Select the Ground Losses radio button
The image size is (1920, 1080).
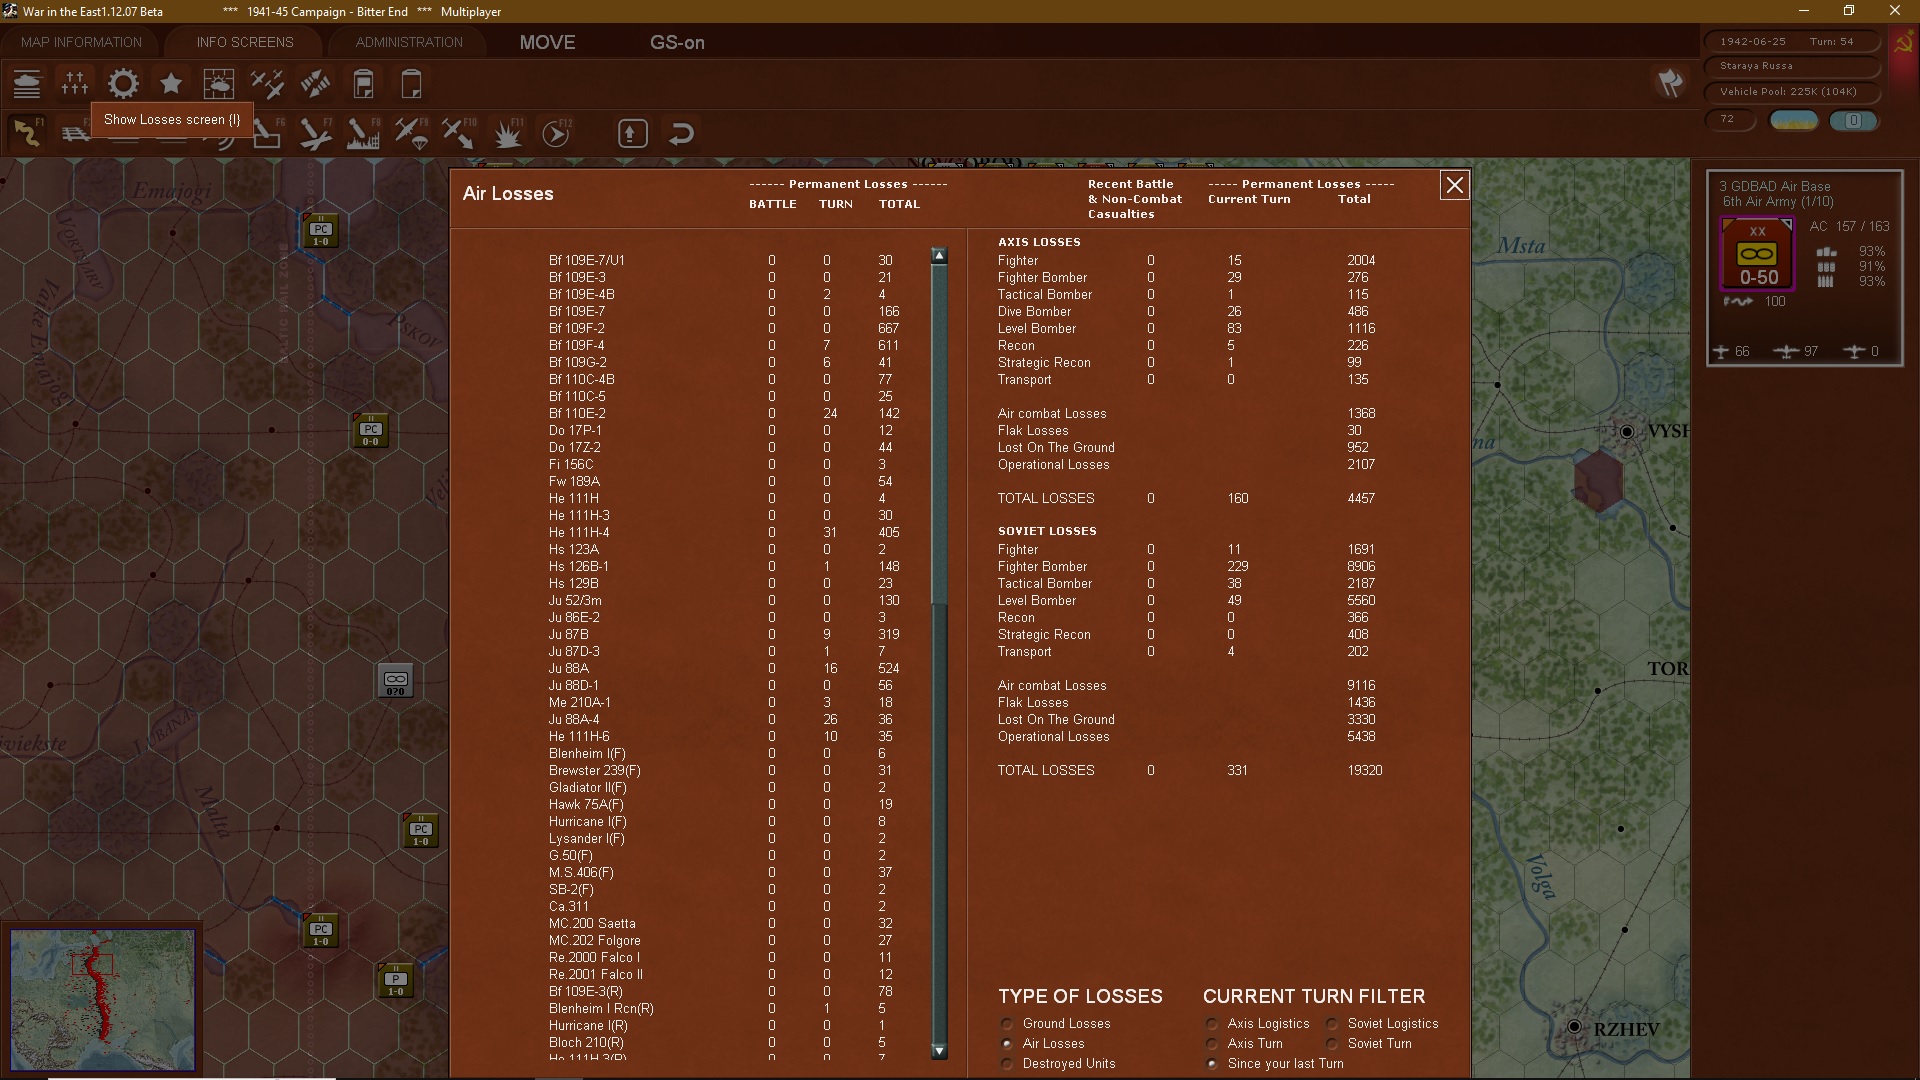[1007, 1024]
